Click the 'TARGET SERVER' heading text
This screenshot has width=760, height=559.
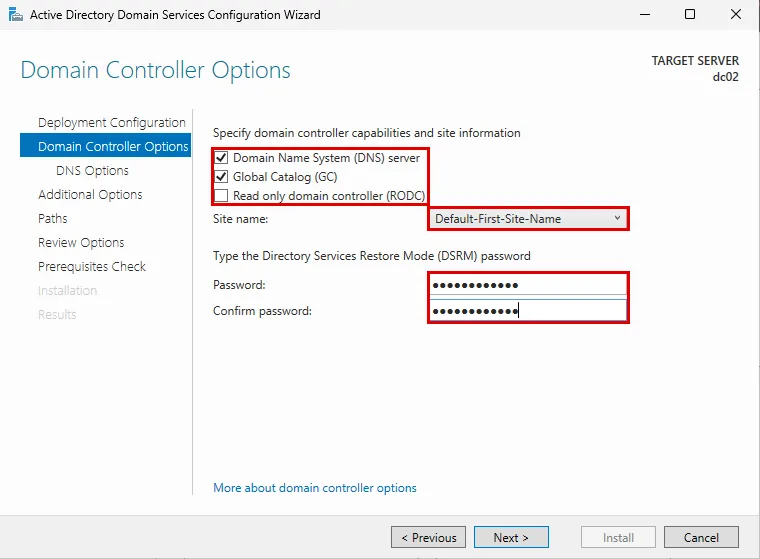[695, 61]
